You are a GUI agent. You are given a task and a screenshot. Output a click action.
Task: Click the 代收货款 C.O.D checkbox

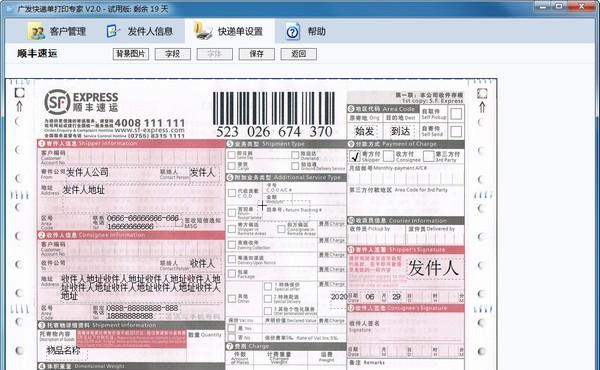click(232, 193)
